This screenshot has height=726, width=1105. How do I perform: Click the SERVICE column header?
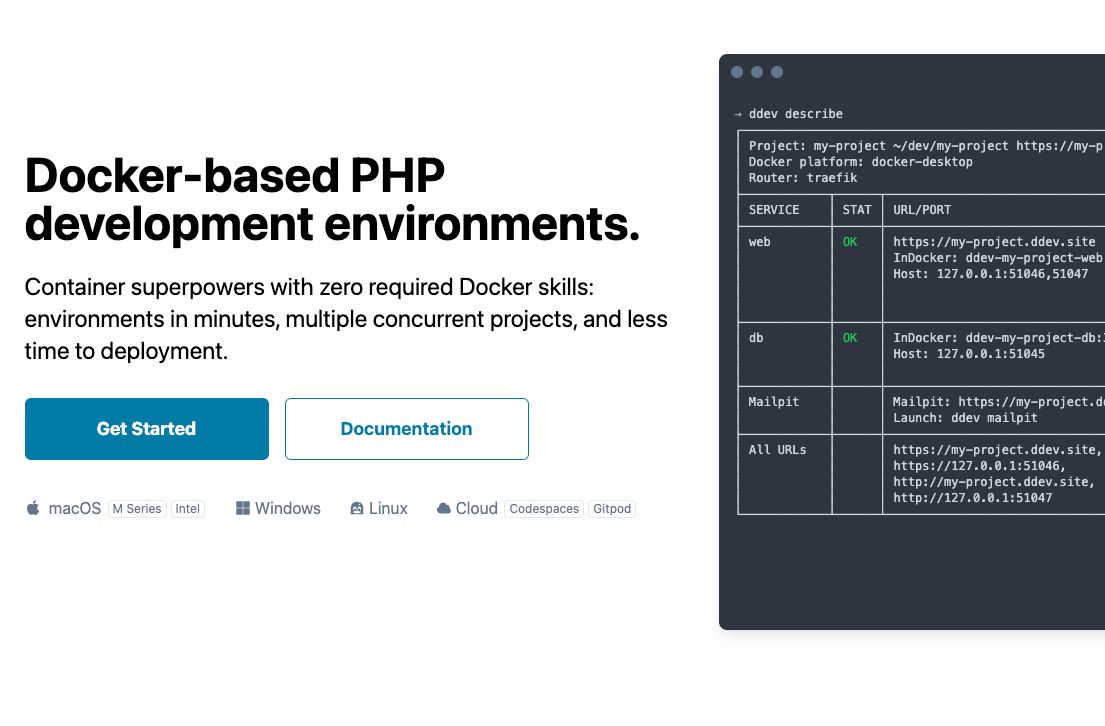tap(774, 209)
